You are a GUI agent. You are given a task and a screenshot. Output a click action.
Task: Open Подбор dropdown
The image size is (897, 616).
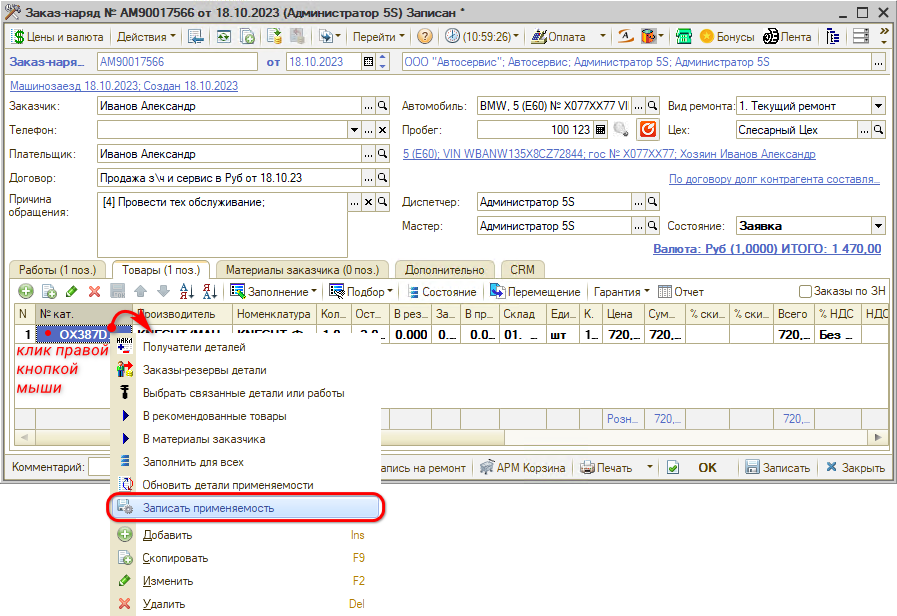361,292
